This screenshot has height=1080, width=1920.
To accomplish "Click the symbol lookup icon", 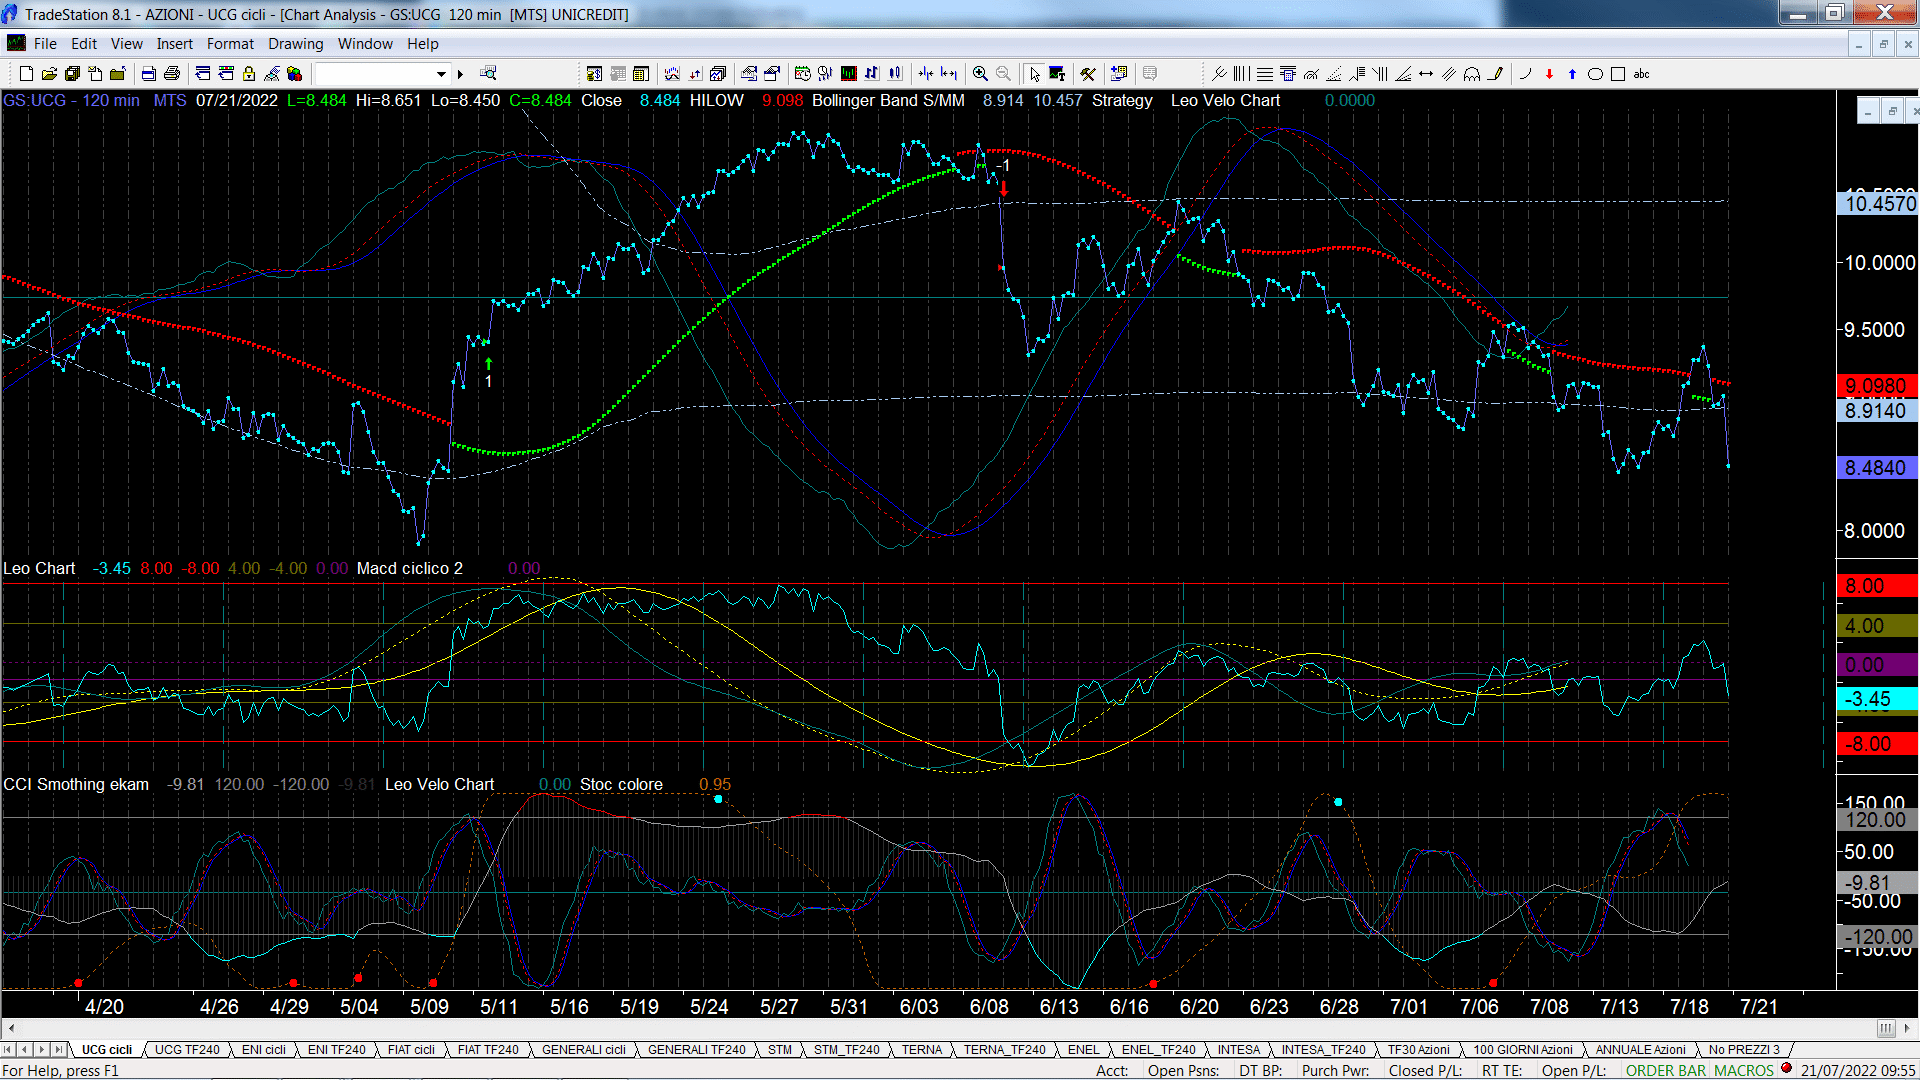I will (488, 74).
